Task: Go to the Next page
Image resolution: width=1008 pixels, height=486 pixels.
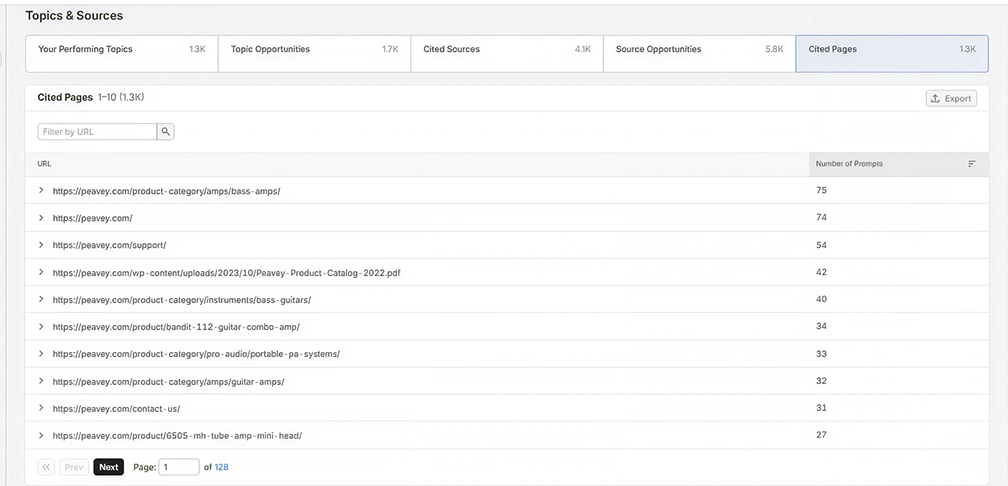Action: tap(109, 467)
